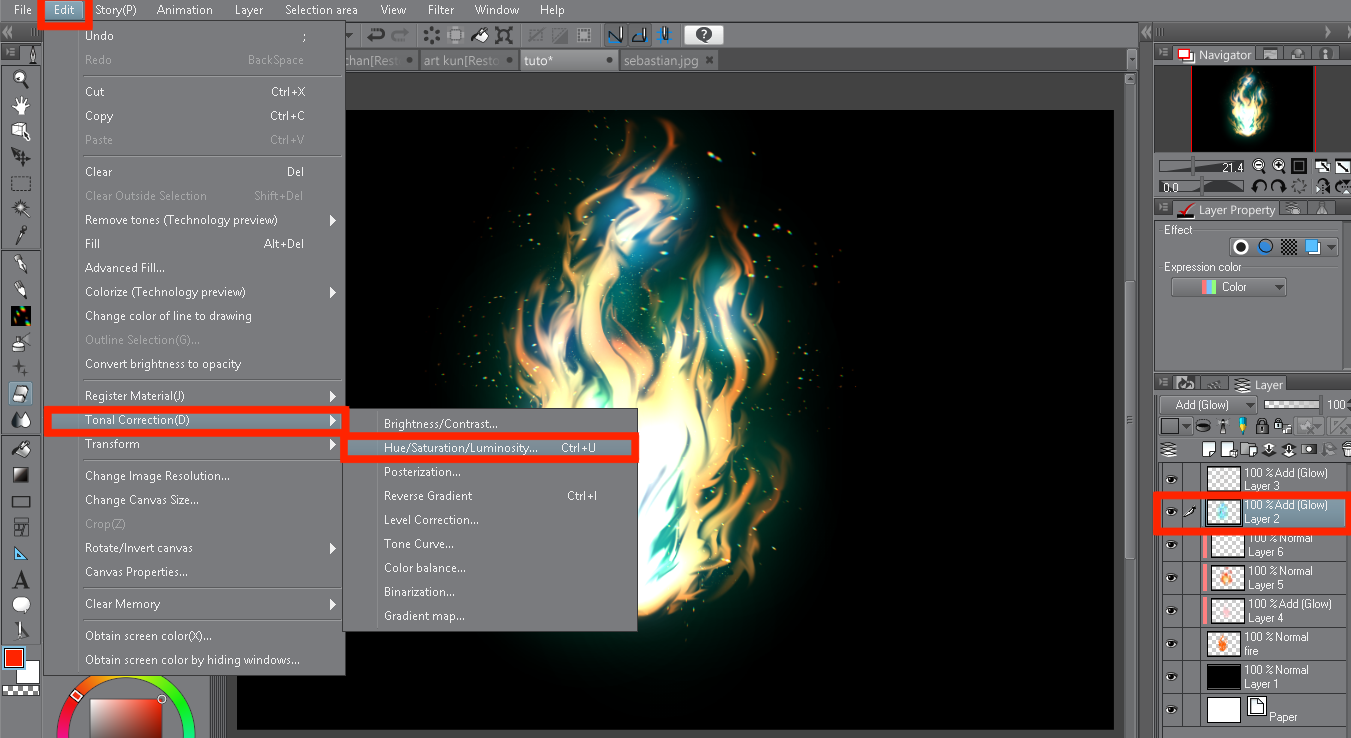Viewport: 1351px width, 738px height.
Task: Select the Zoom magnifier tool
Action: point(20,79)
